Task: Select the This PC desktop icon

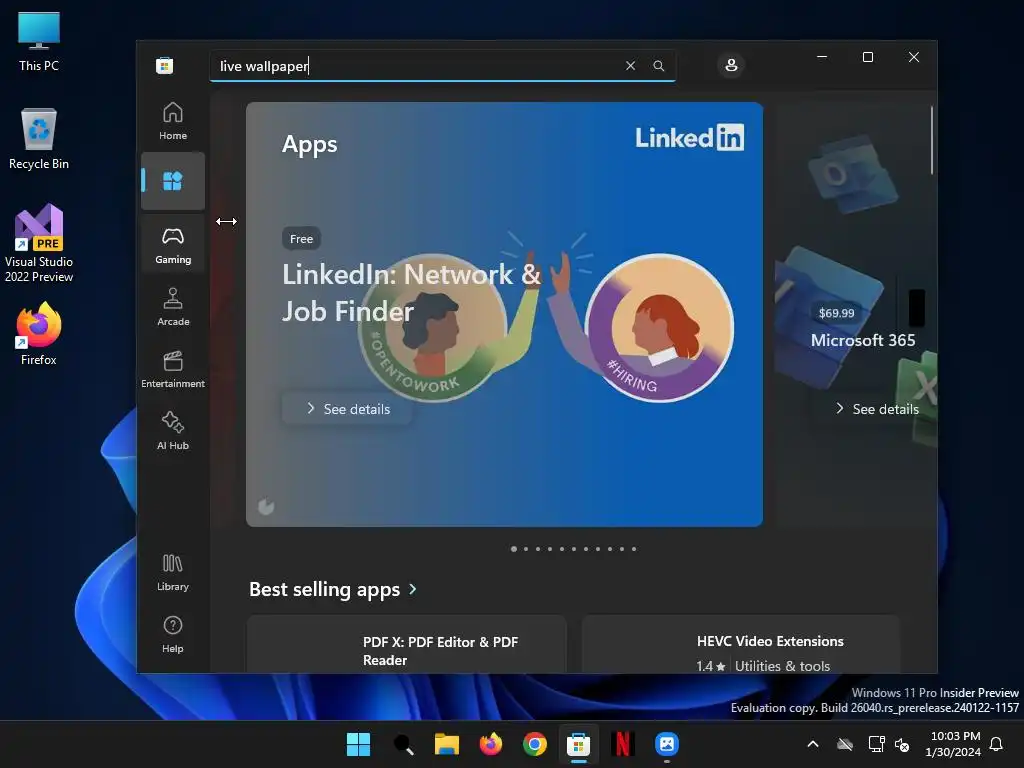Action: pyautogui.click(x=39, y=41)
